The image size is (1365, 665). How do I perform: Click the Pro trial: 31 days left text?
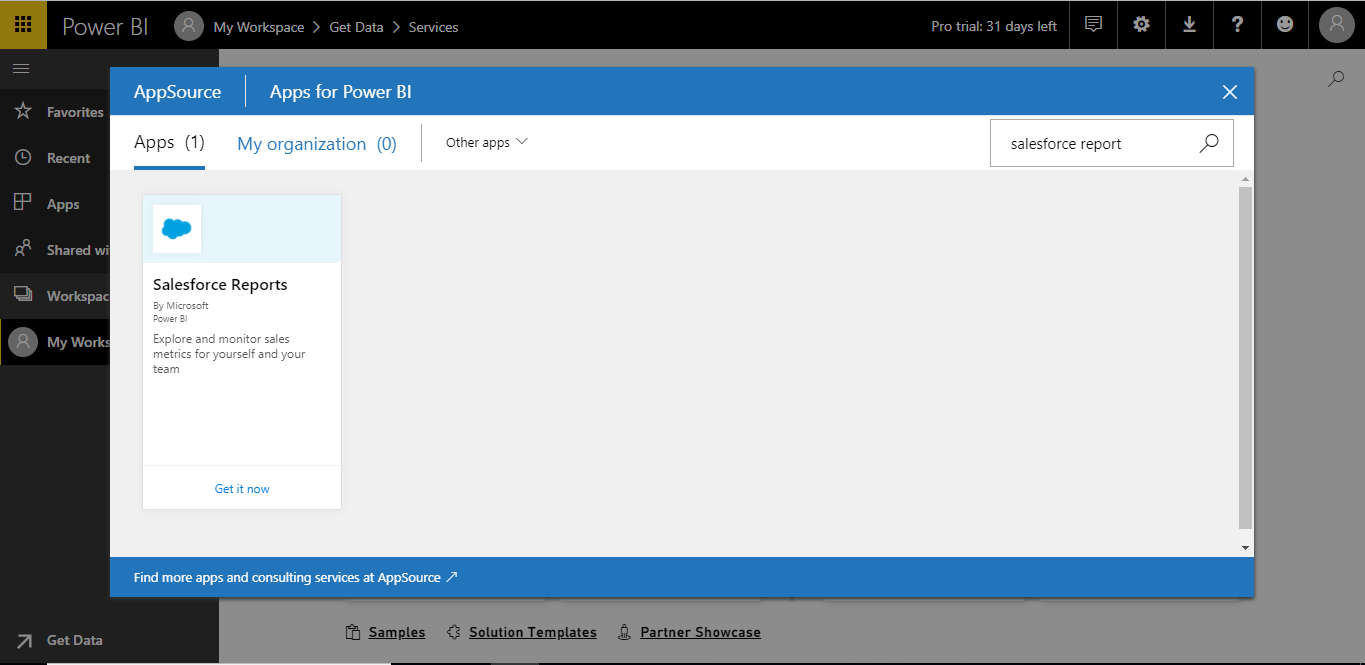coord(994,27)
